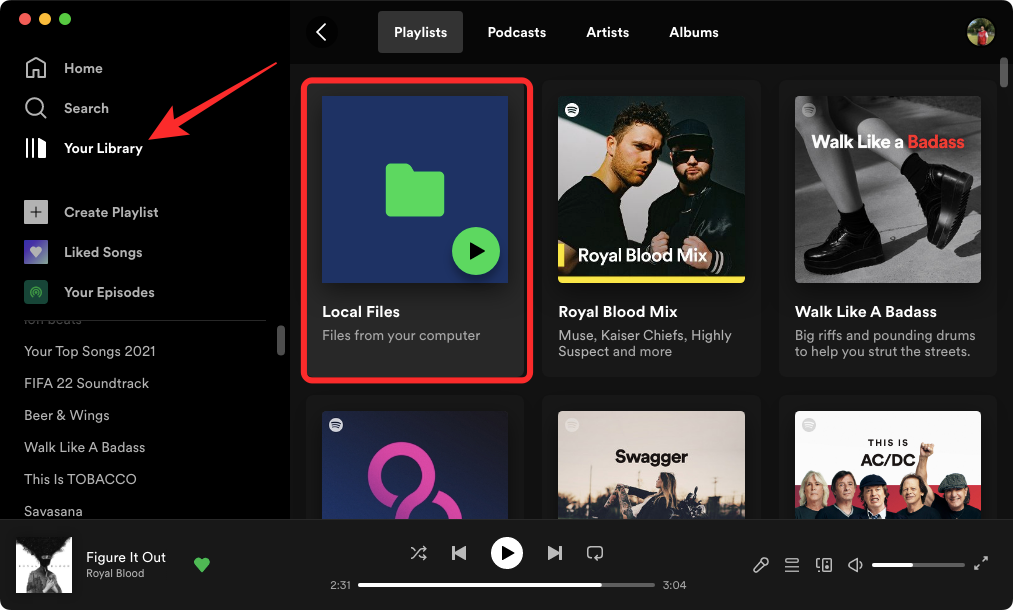Viewport: 1013px width, 610px height.
Task: Go back with the left chevron arrow
Action: pos(321,32)
